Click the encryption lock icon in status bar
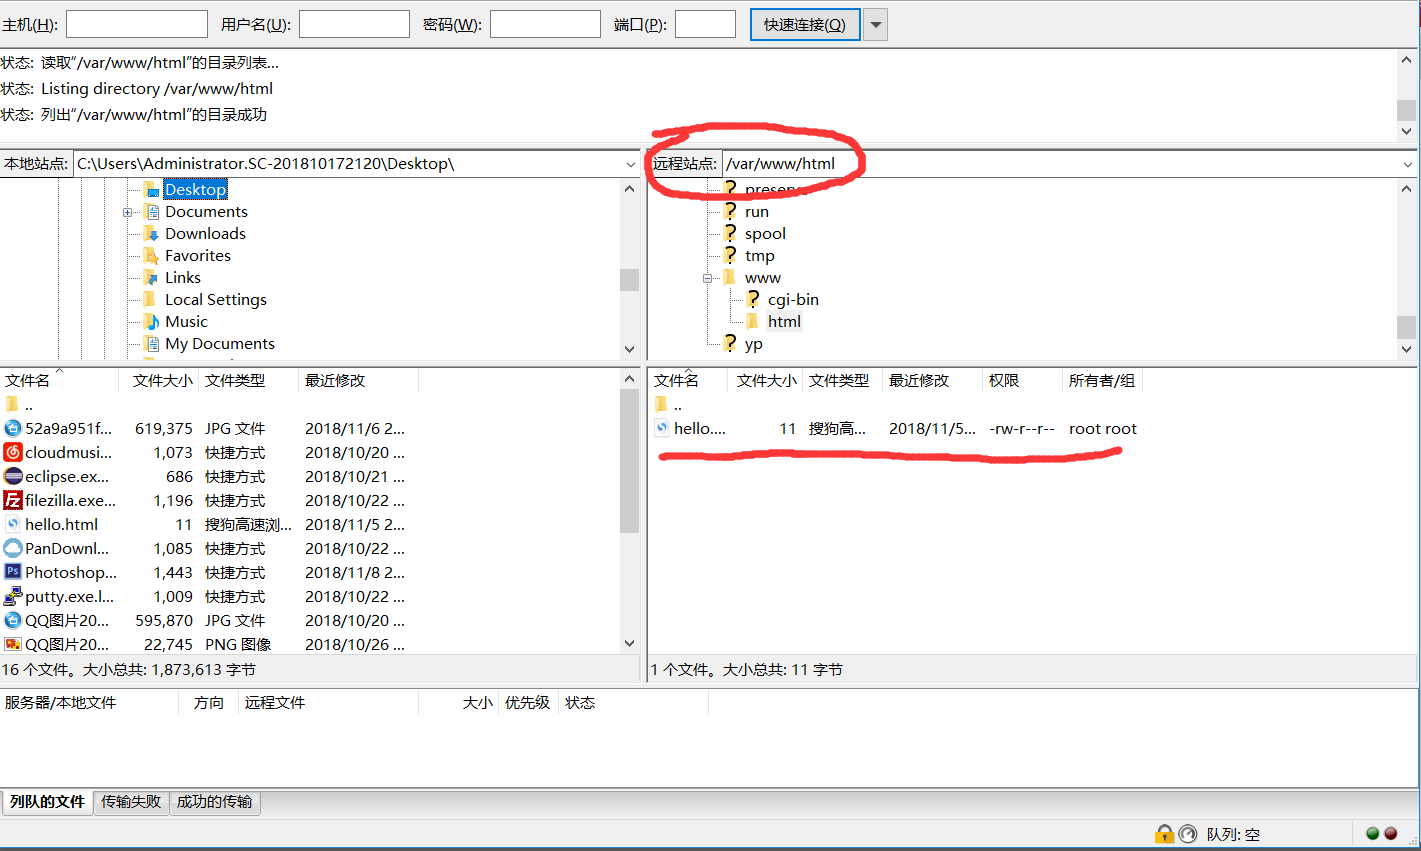Viewport: 1421px width, 851px height. click(1164, 833)
